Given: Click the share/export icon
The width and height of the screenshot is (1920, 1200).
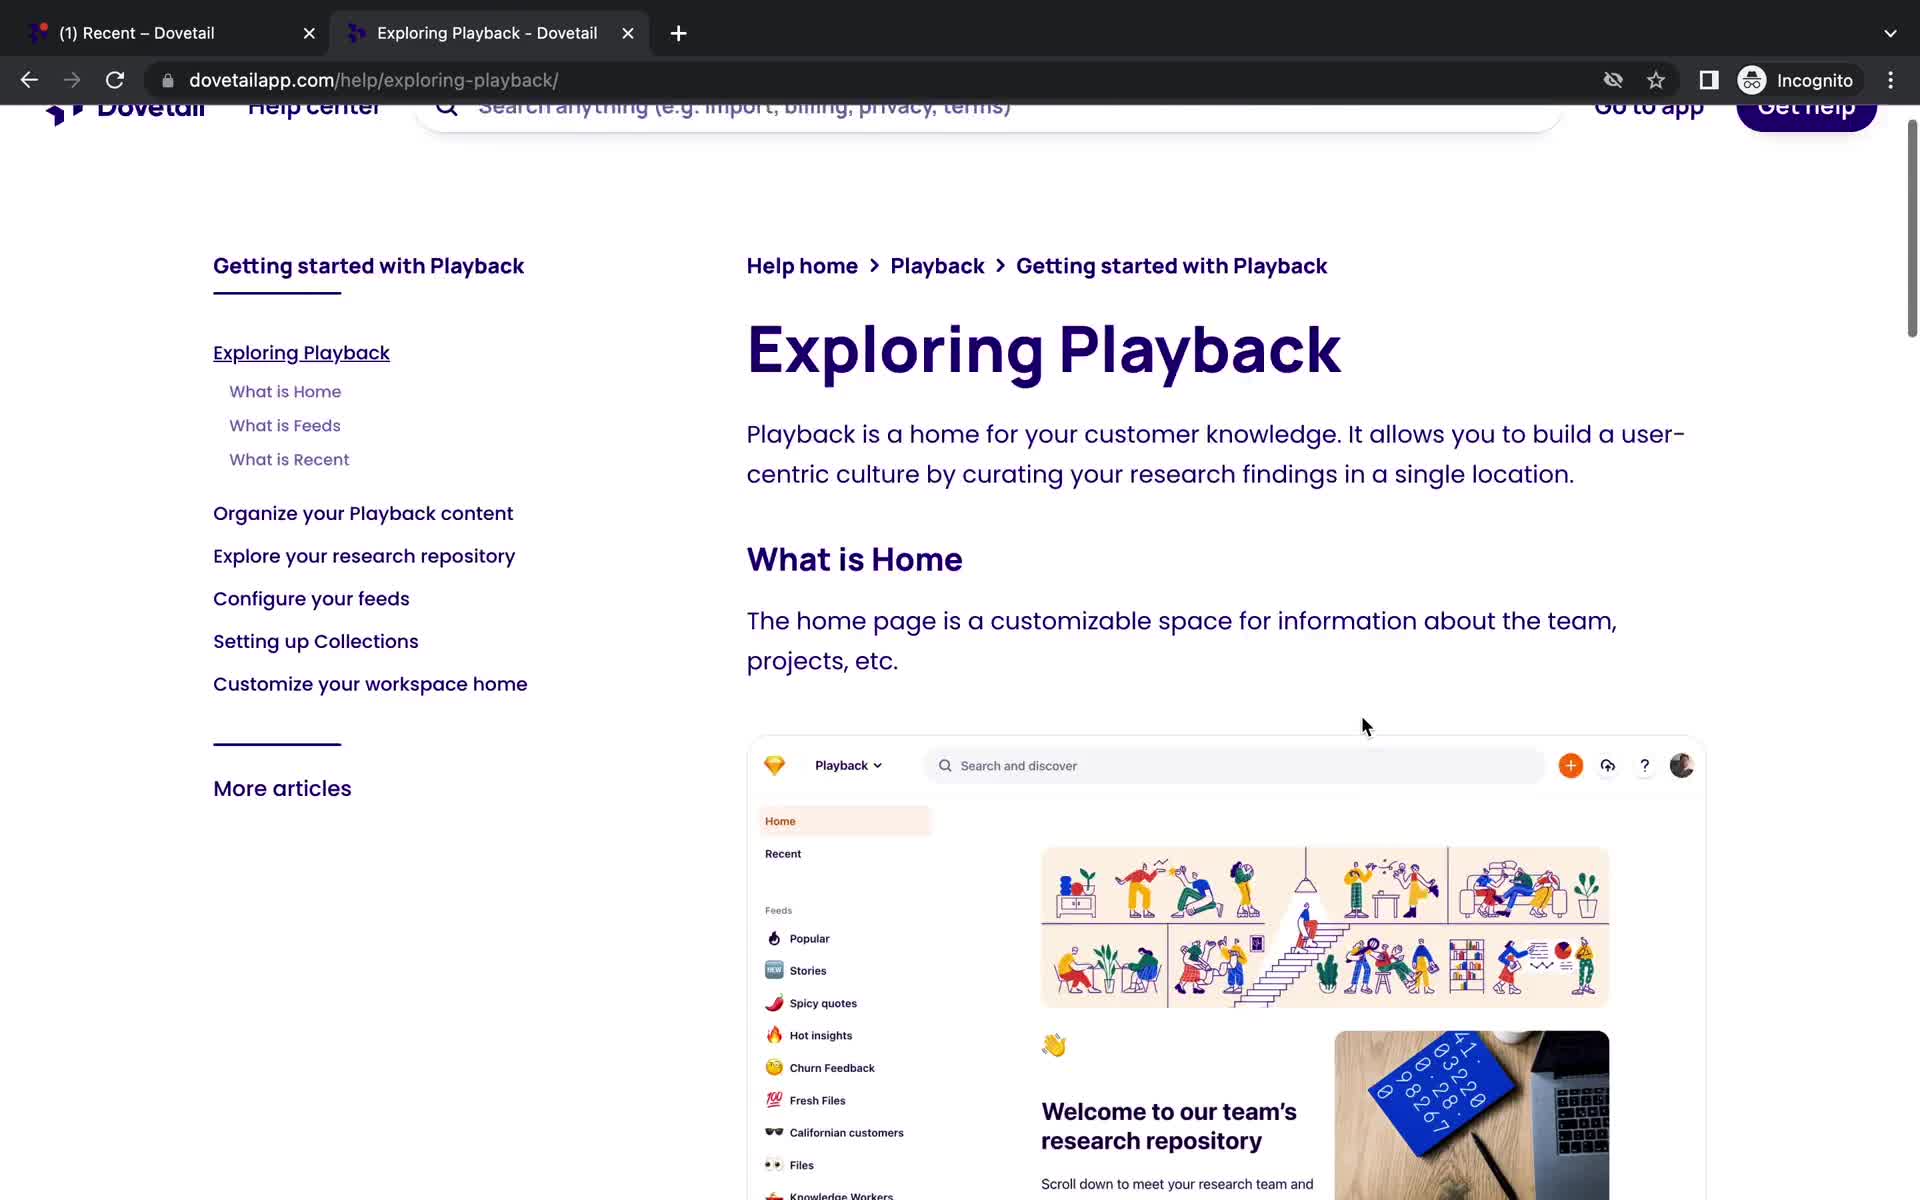Looking at the screenshot, I should coord(1608,765).
